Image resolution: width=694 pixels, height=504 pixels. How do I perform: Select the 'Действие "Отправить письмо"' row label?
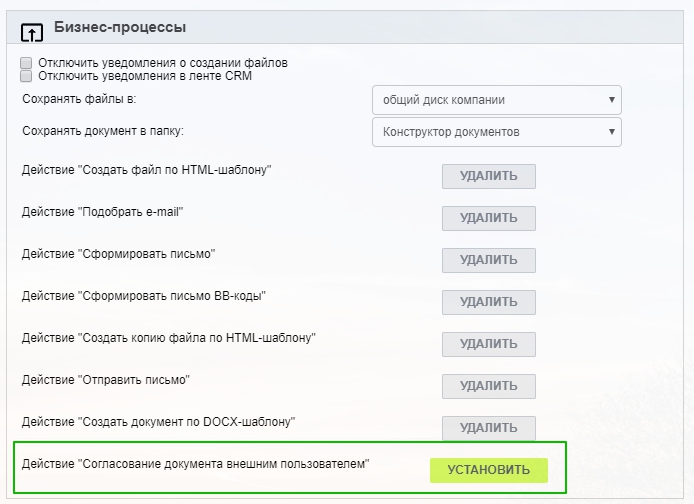105,380
